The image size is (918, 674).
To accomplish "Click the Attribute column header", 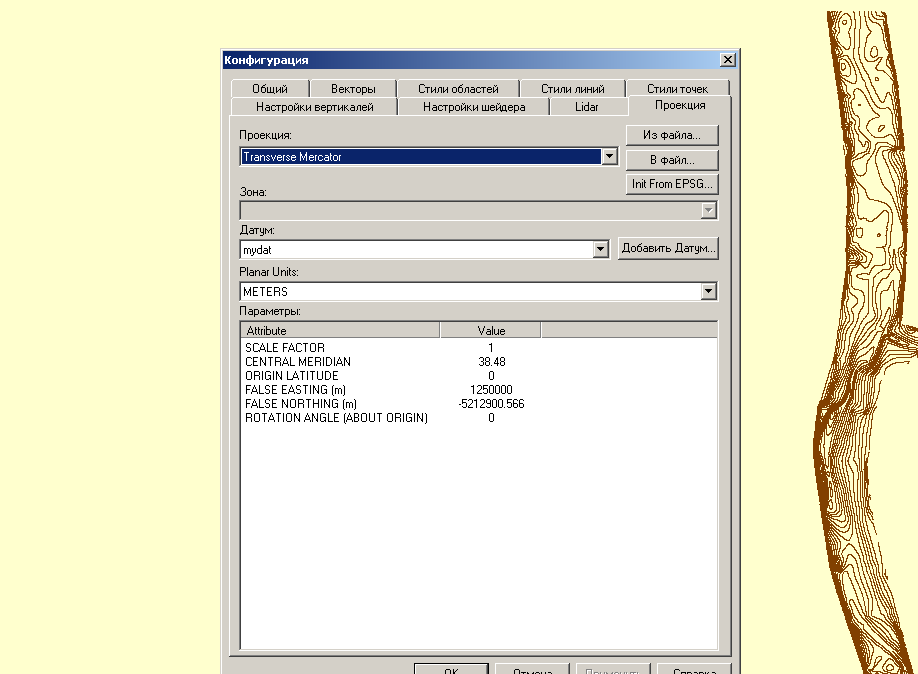I will click(x=340, y=330).
